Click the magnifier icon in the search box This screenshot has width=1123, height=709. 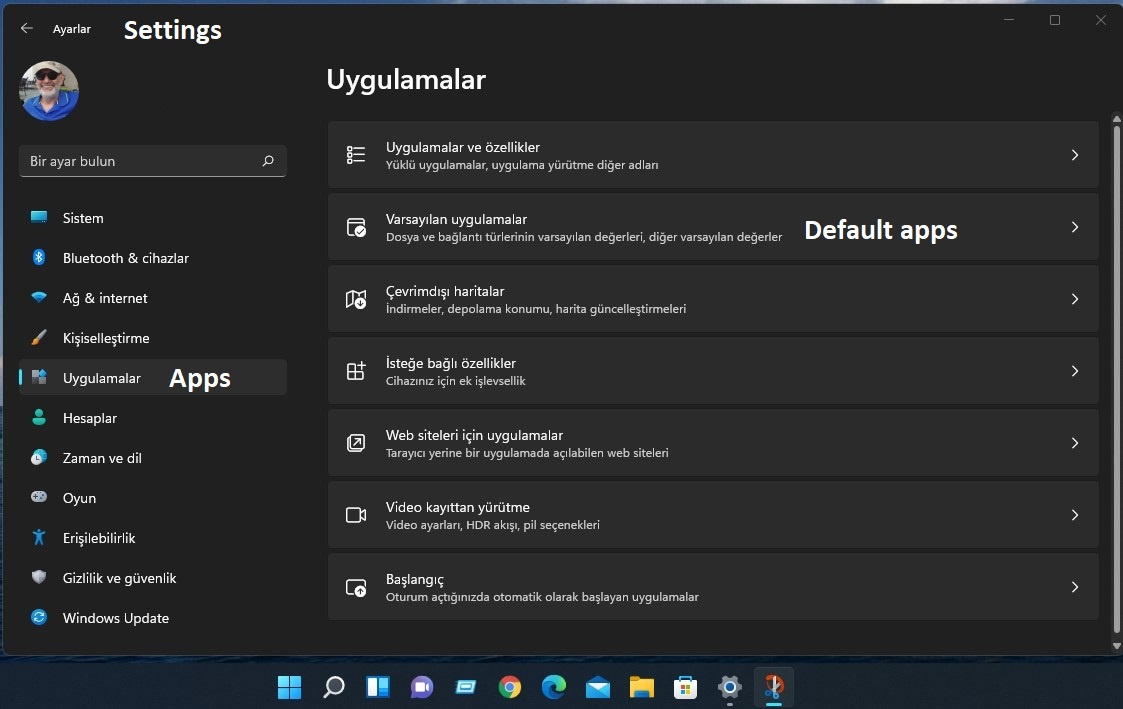pyautogui.click(x=268, y=161)
